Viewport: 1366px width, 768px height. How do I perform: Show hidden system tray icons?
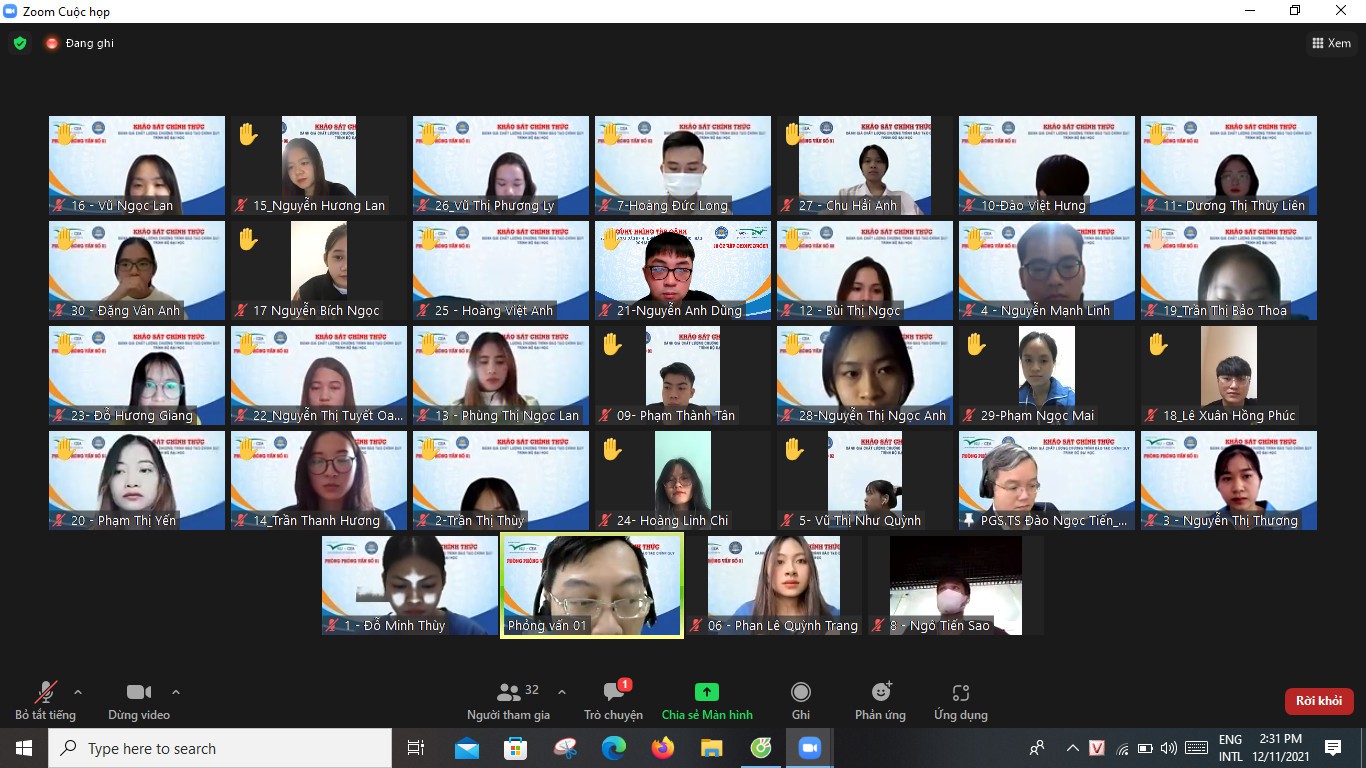(x=1072, y=748)
